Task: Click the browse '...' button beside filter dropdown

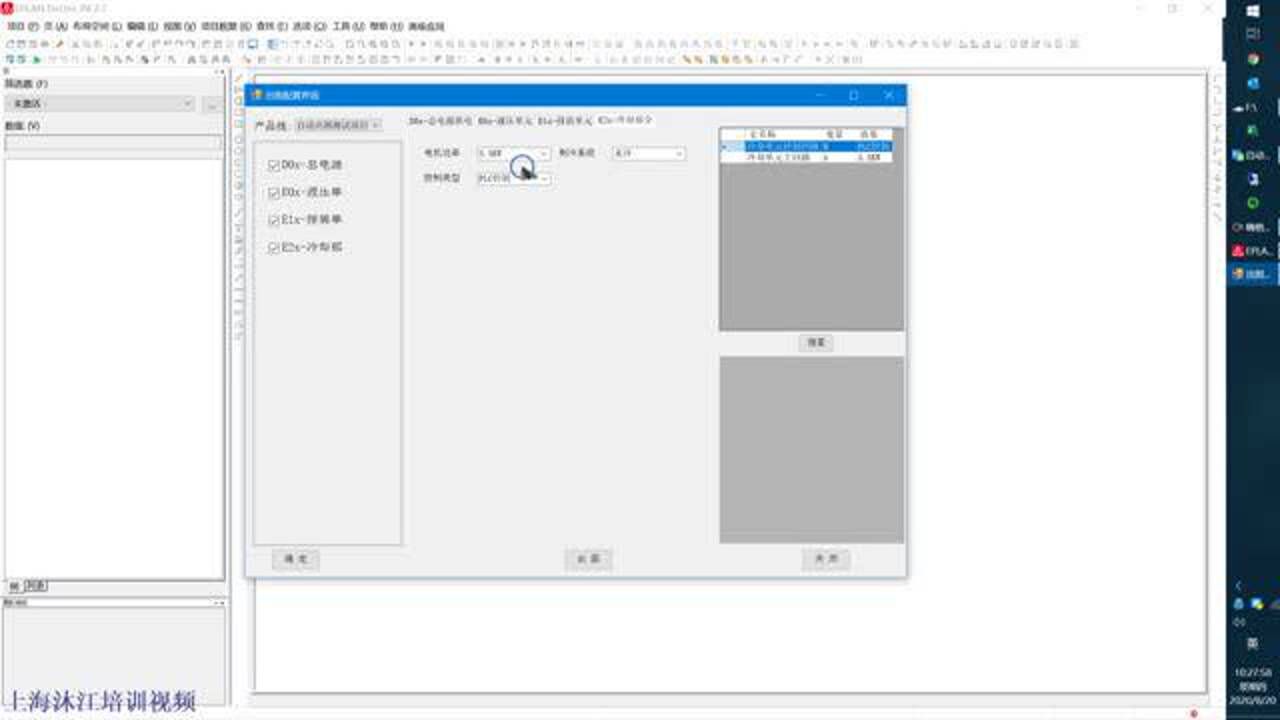Action: 210,104
